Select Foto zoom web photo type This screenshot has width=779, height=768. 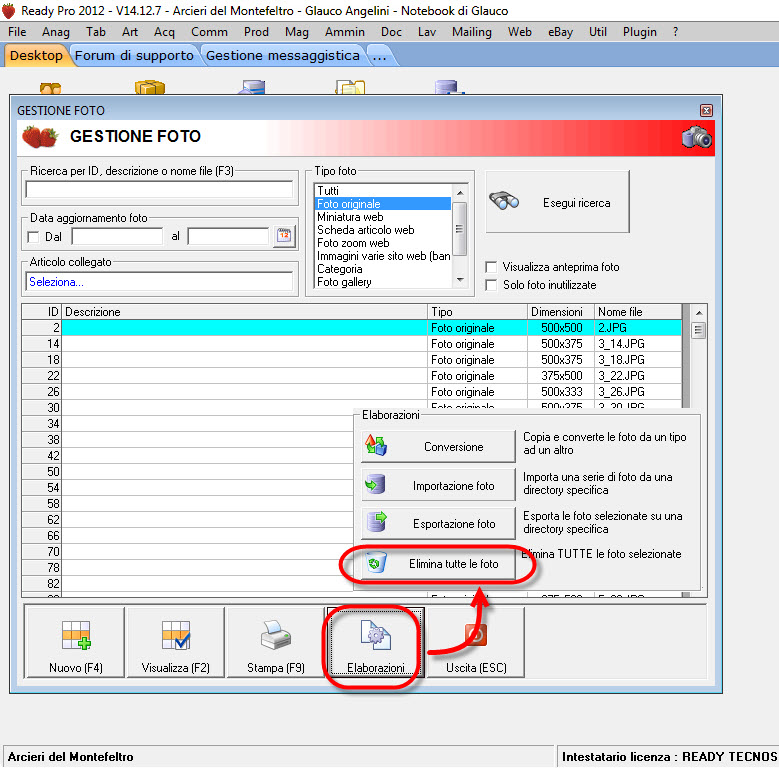click(x=383, y=242)
